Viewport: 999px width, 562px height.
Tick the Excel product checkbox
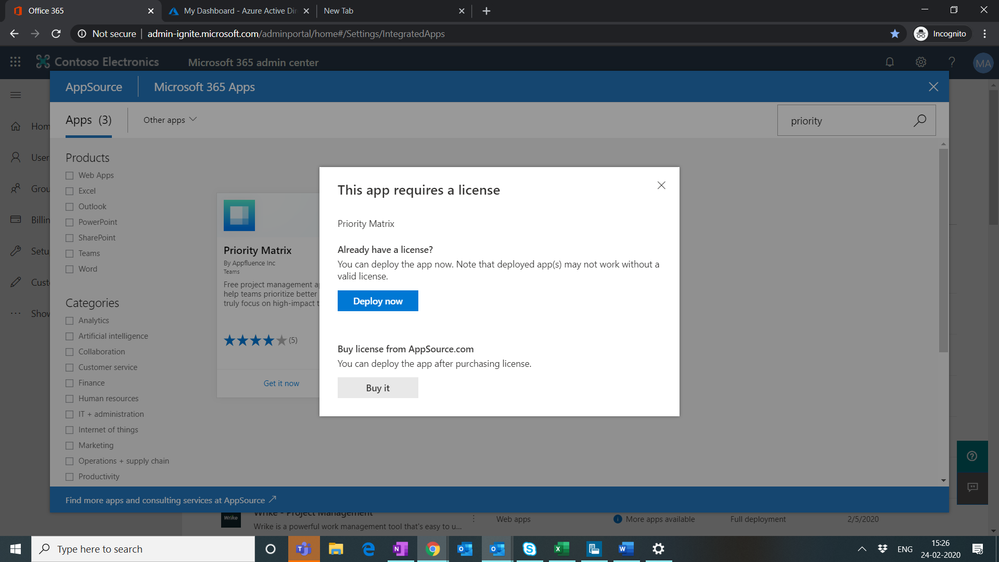[x=69, y=191]
